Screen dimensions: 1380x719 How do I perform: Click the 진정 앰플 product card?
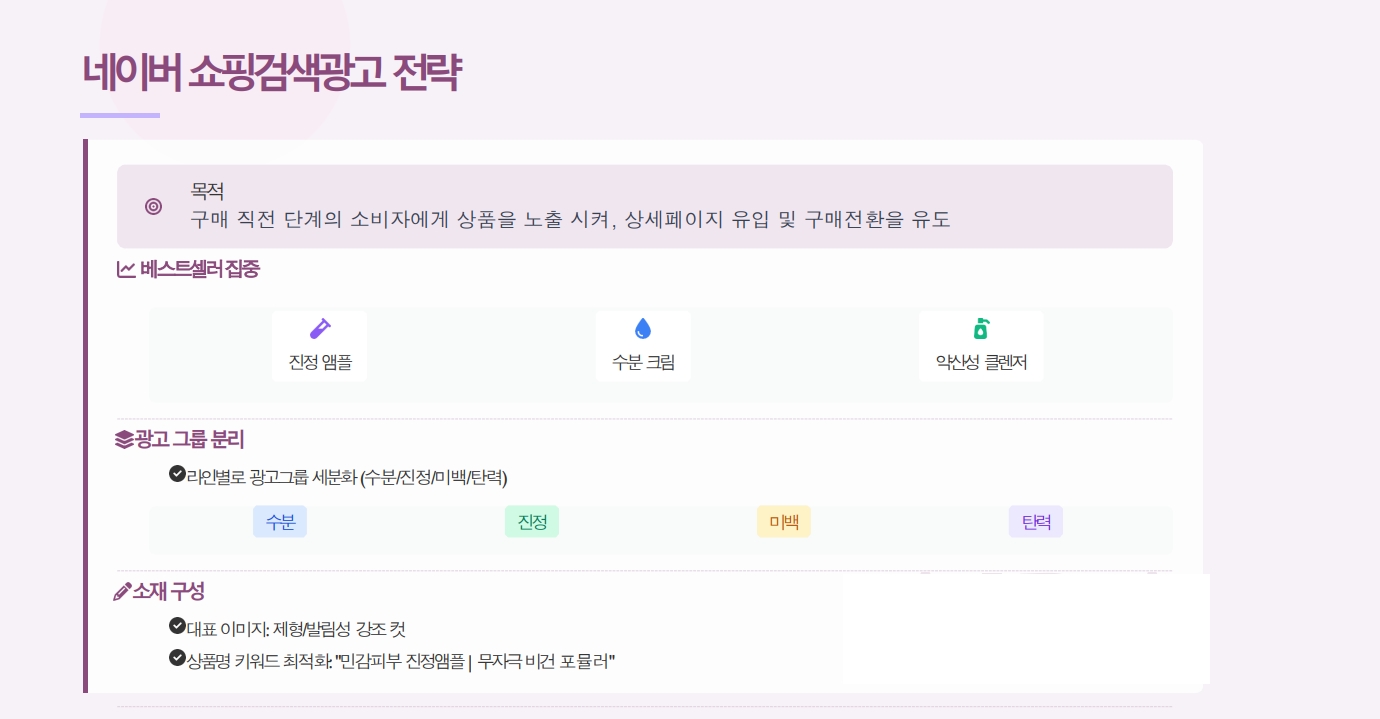tap(320, 346)
